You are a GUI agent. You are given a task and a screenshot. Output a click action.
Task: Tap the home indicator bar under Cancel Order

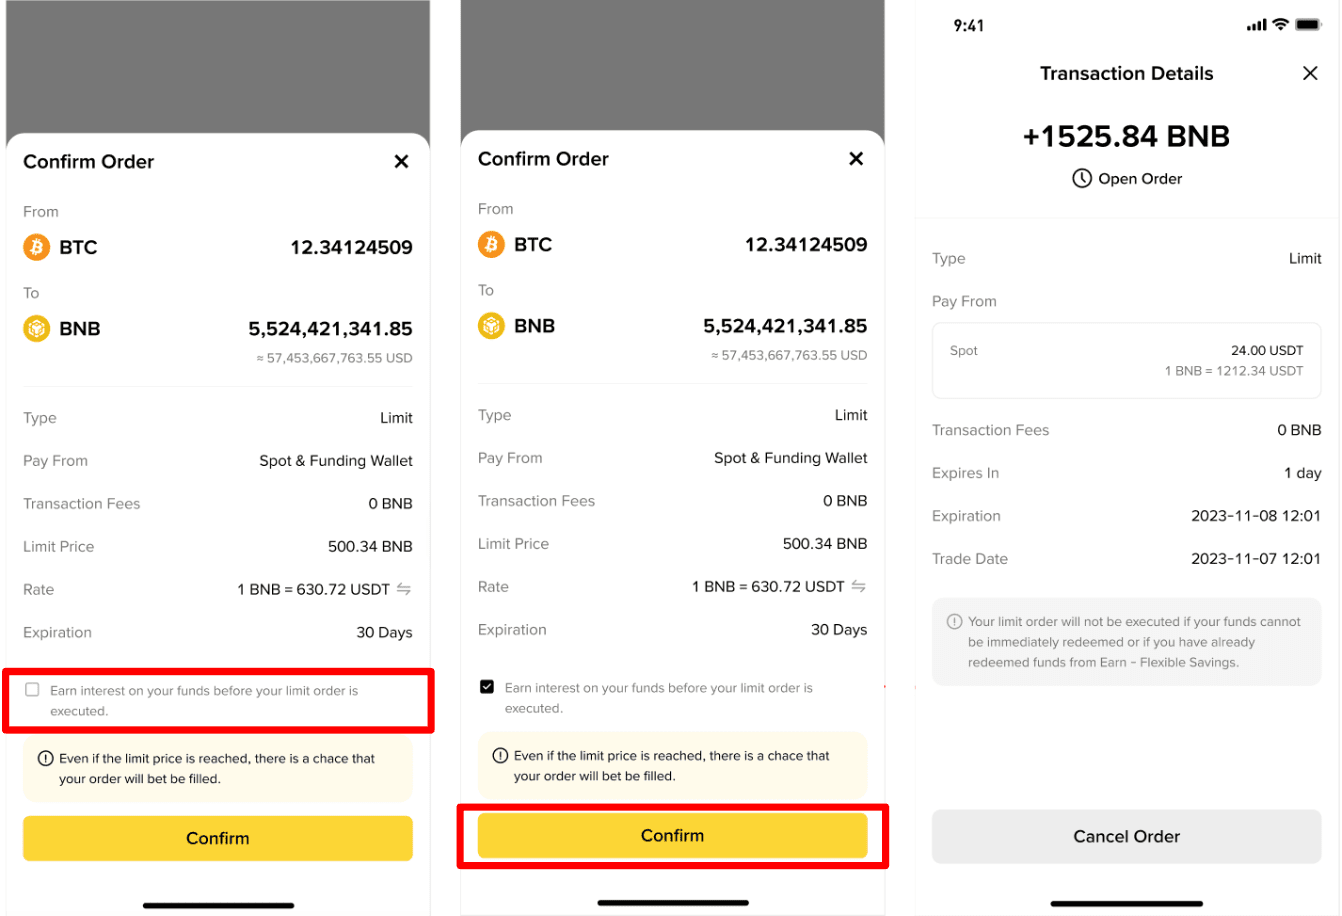tap(1126, 903)
